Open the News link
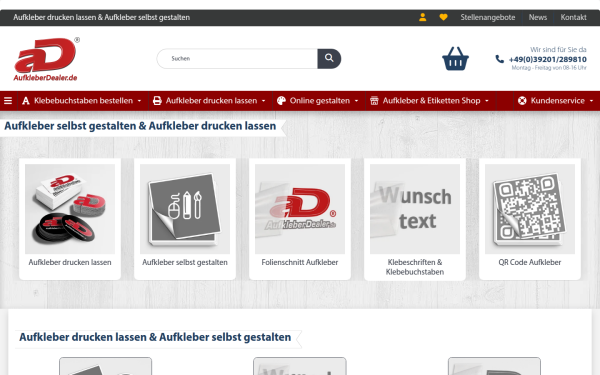This screenshot has height=375, width=600. pos(538,17)
